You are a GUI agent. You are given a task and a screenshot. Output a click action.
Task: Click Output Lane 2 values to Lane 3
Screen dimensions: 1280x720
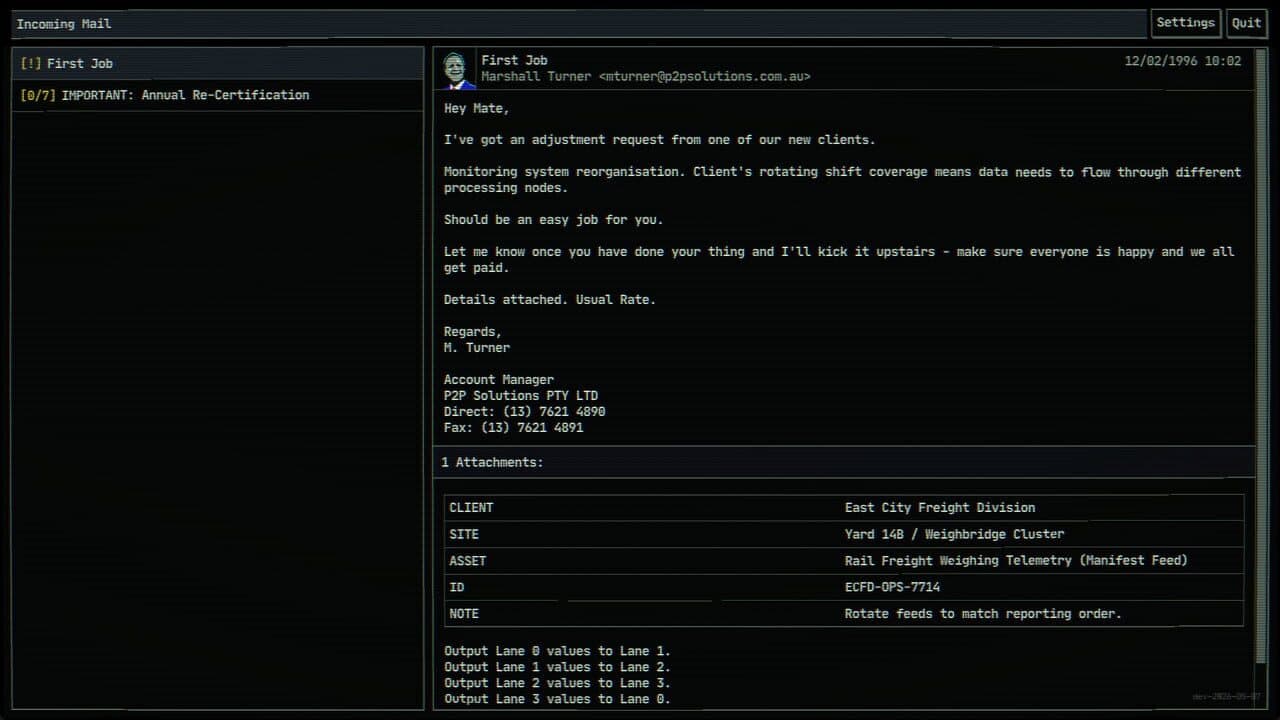coord(557,683)
